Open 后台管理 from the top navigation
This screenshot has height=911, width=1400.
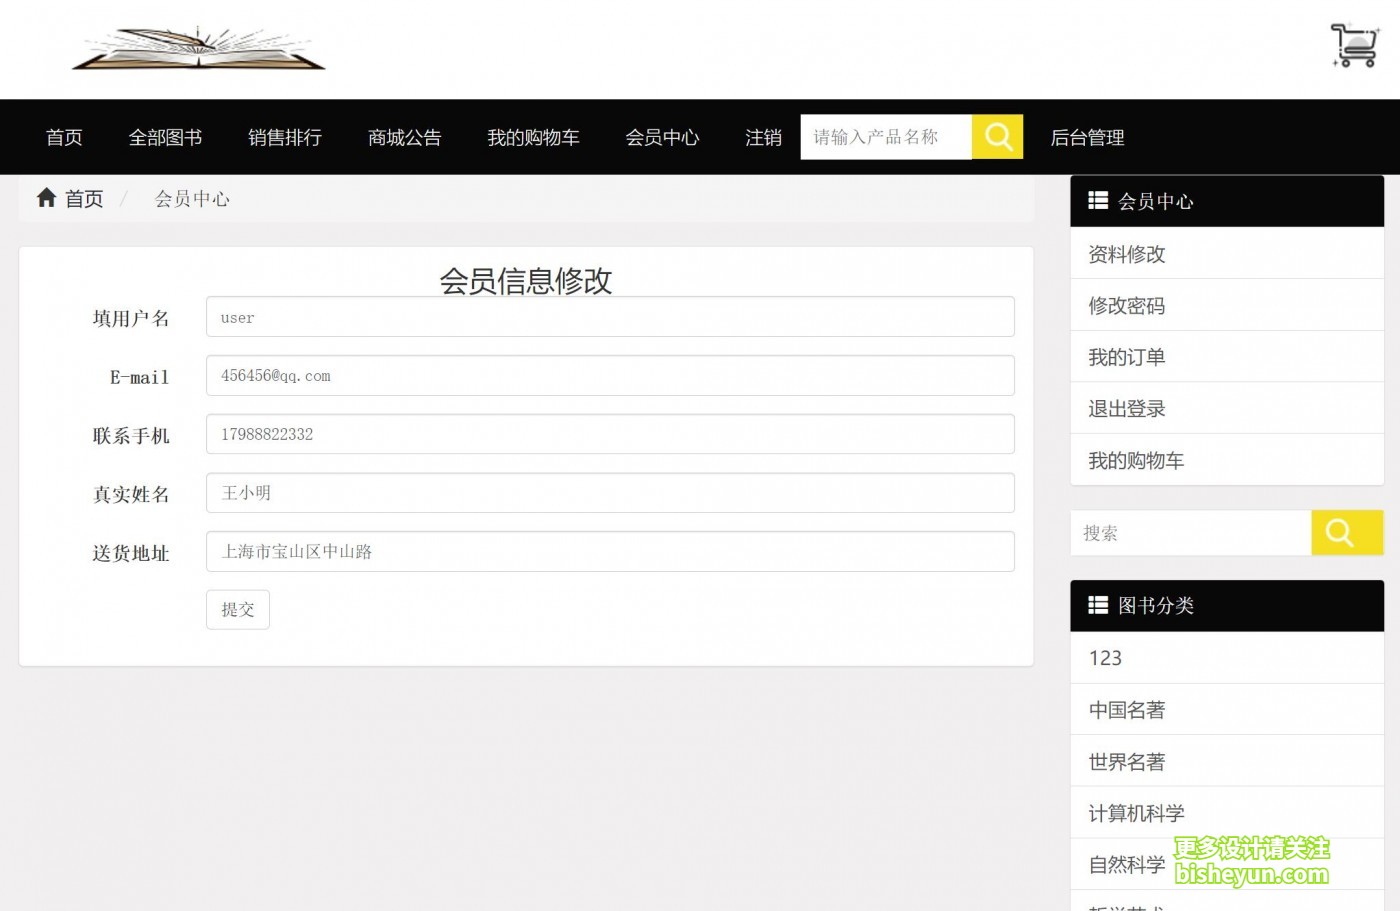point(1086,137)
